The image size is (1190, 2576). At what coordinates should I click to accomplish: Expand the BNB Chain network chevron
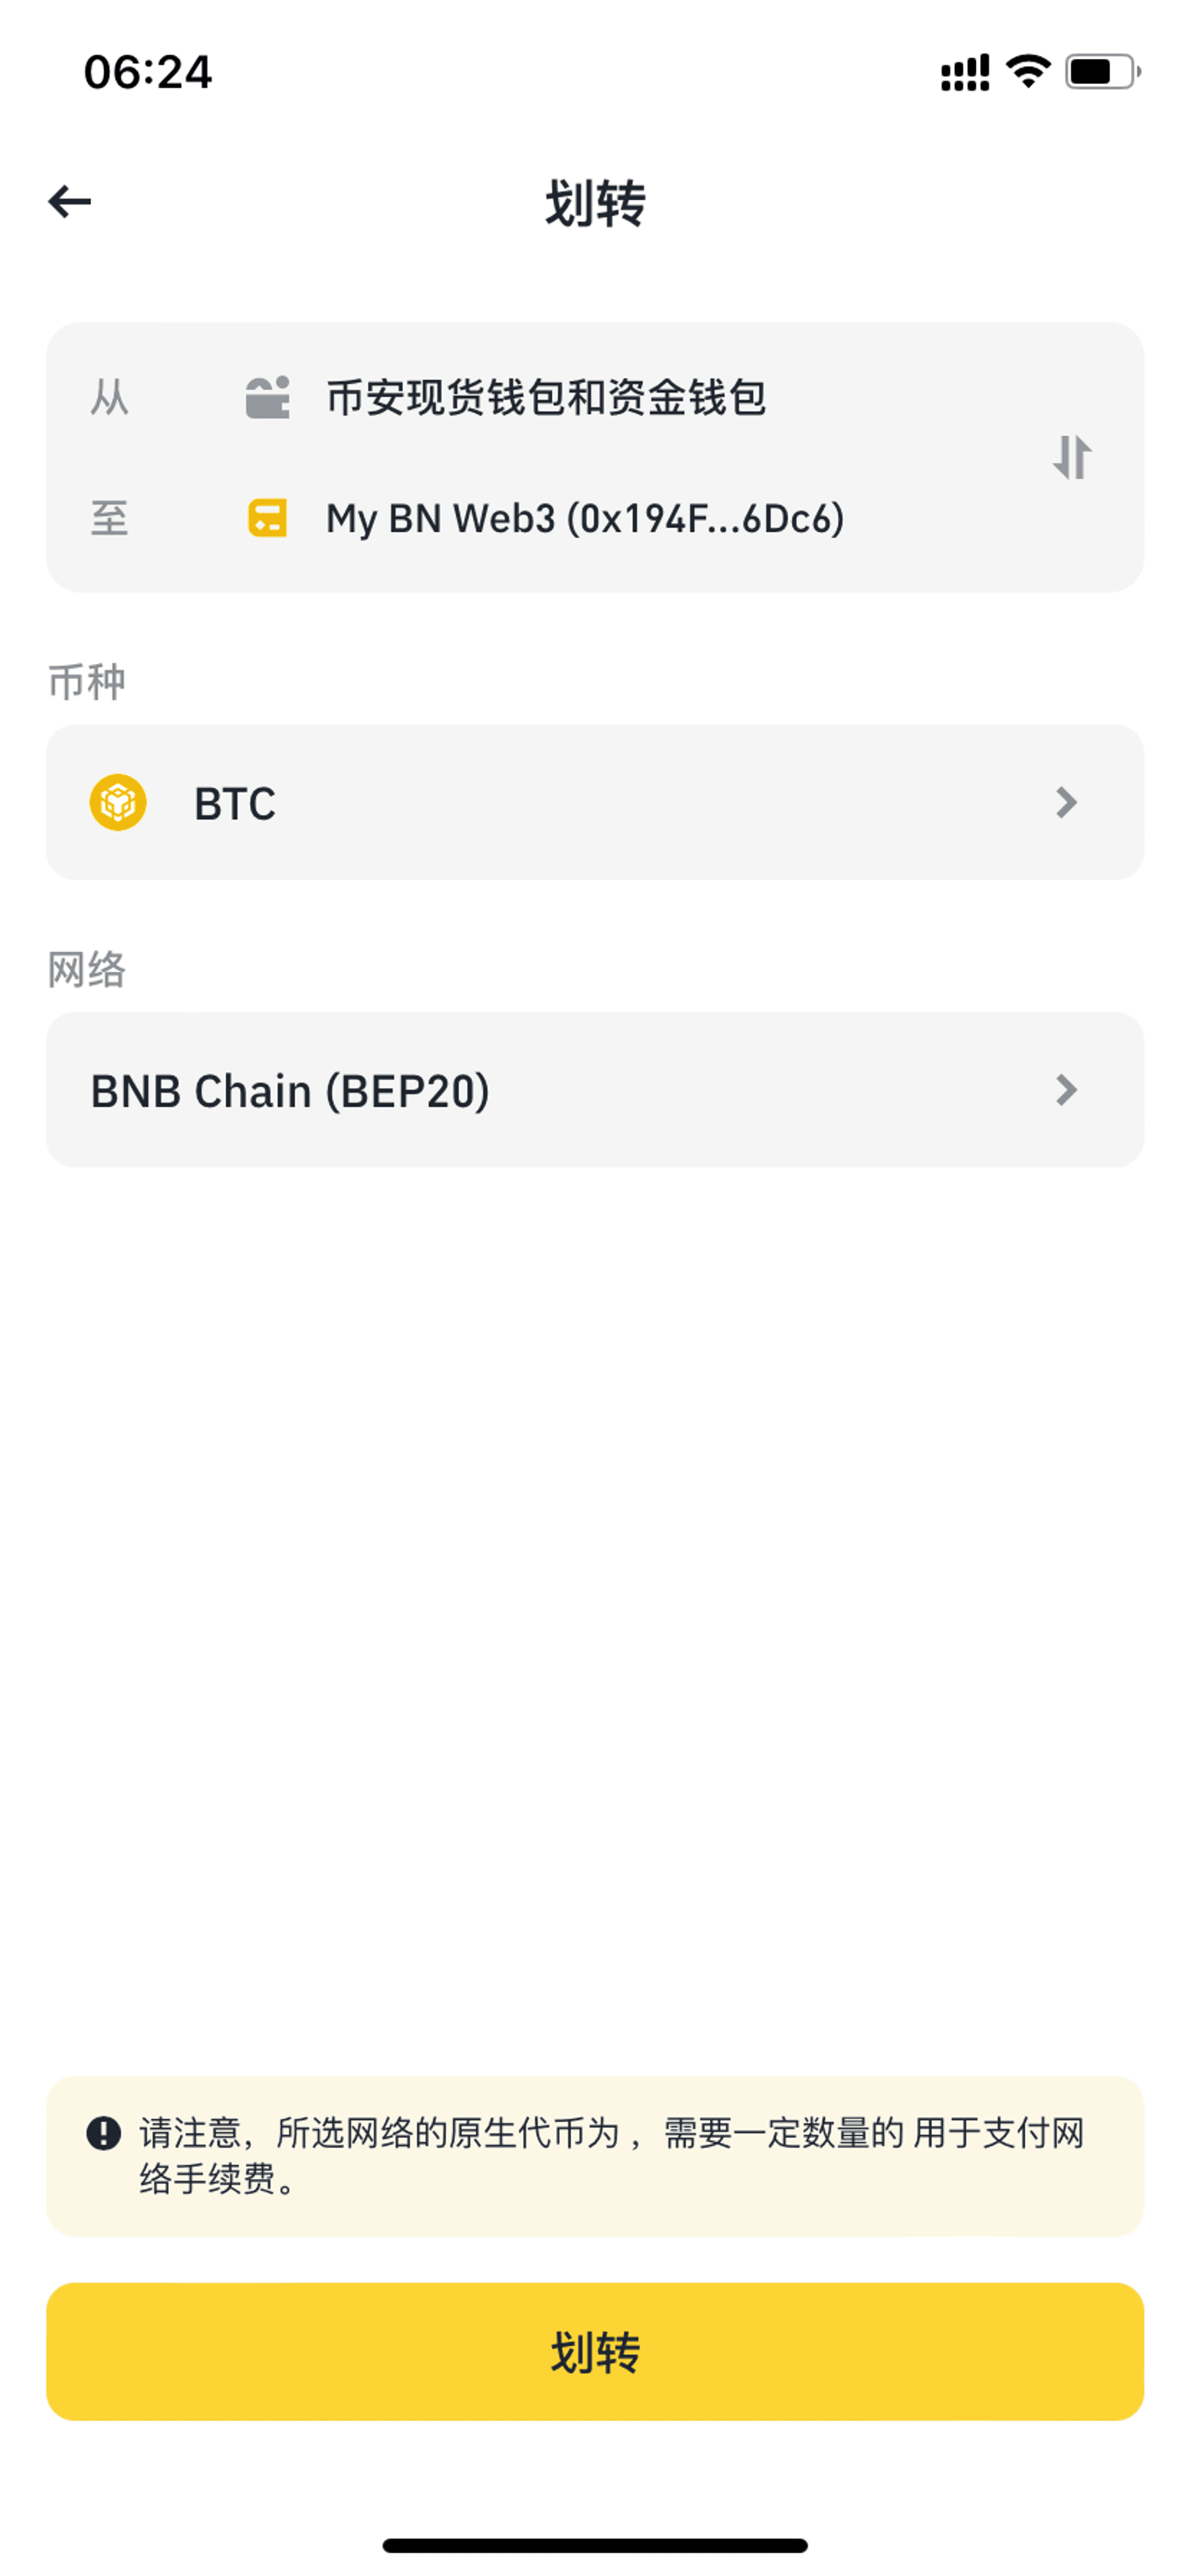pos(1066,1089)
